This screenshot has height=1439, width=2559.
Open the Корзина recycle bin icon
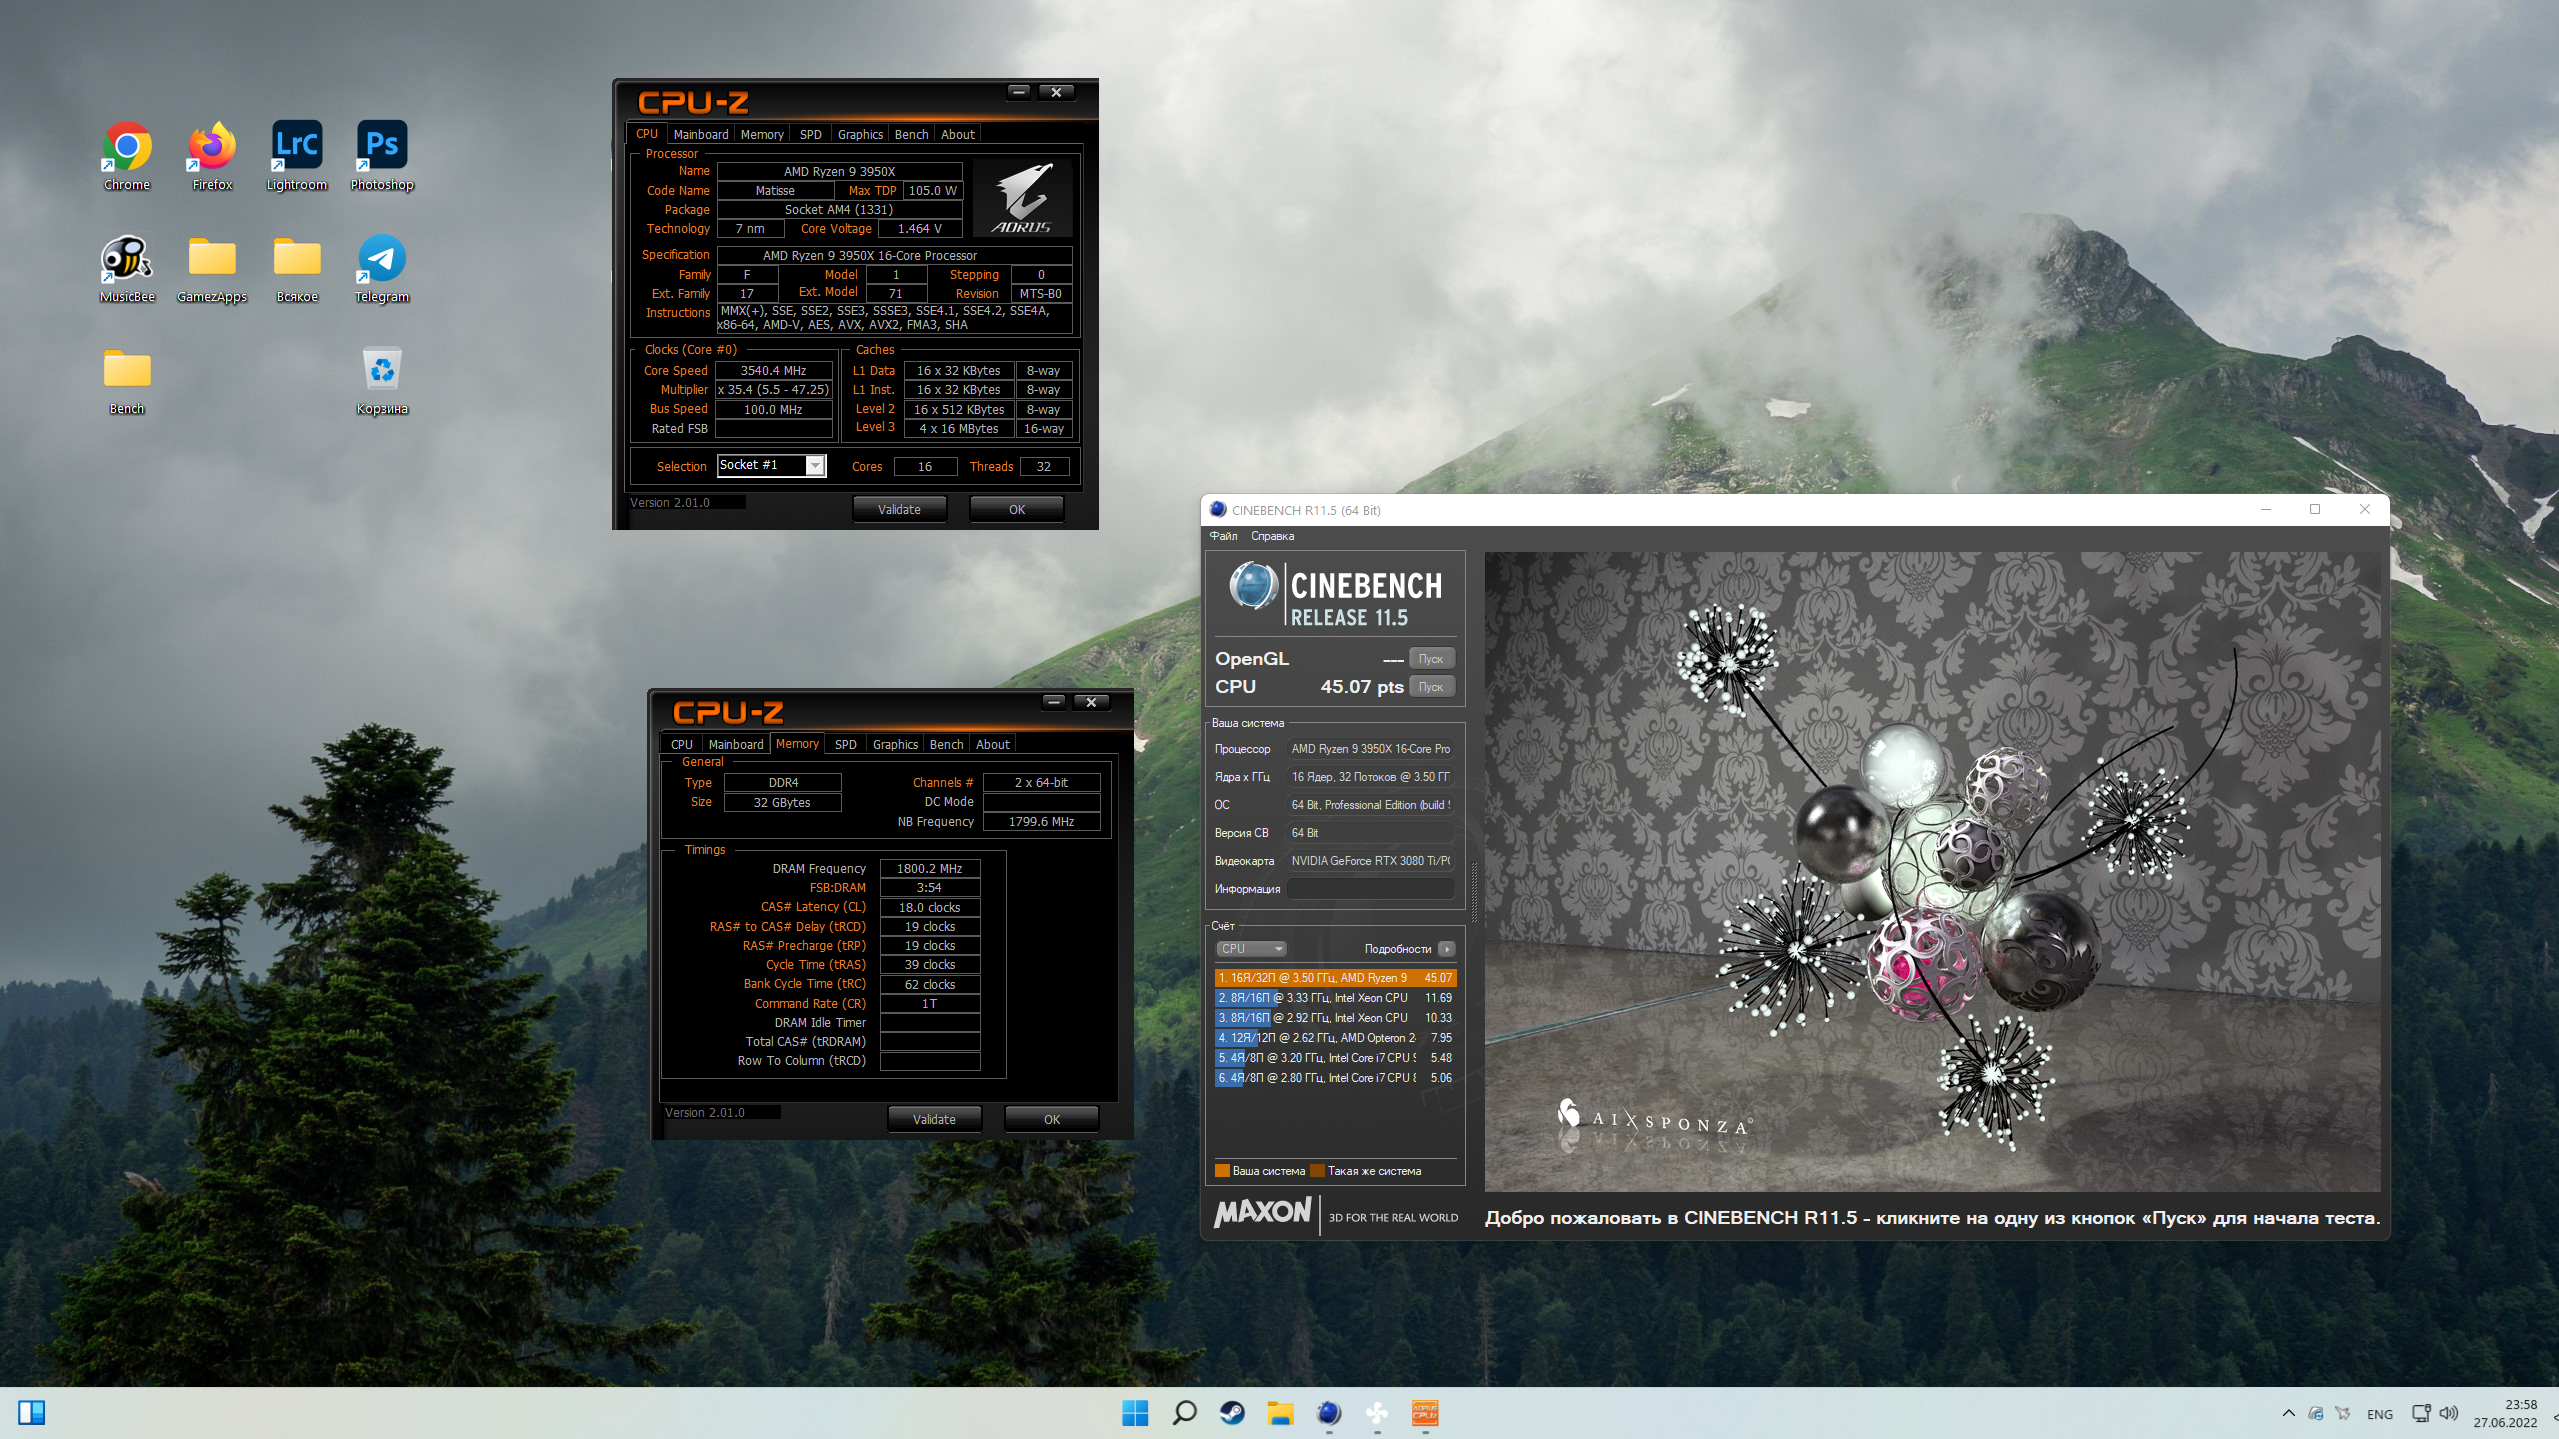[382, 380]
